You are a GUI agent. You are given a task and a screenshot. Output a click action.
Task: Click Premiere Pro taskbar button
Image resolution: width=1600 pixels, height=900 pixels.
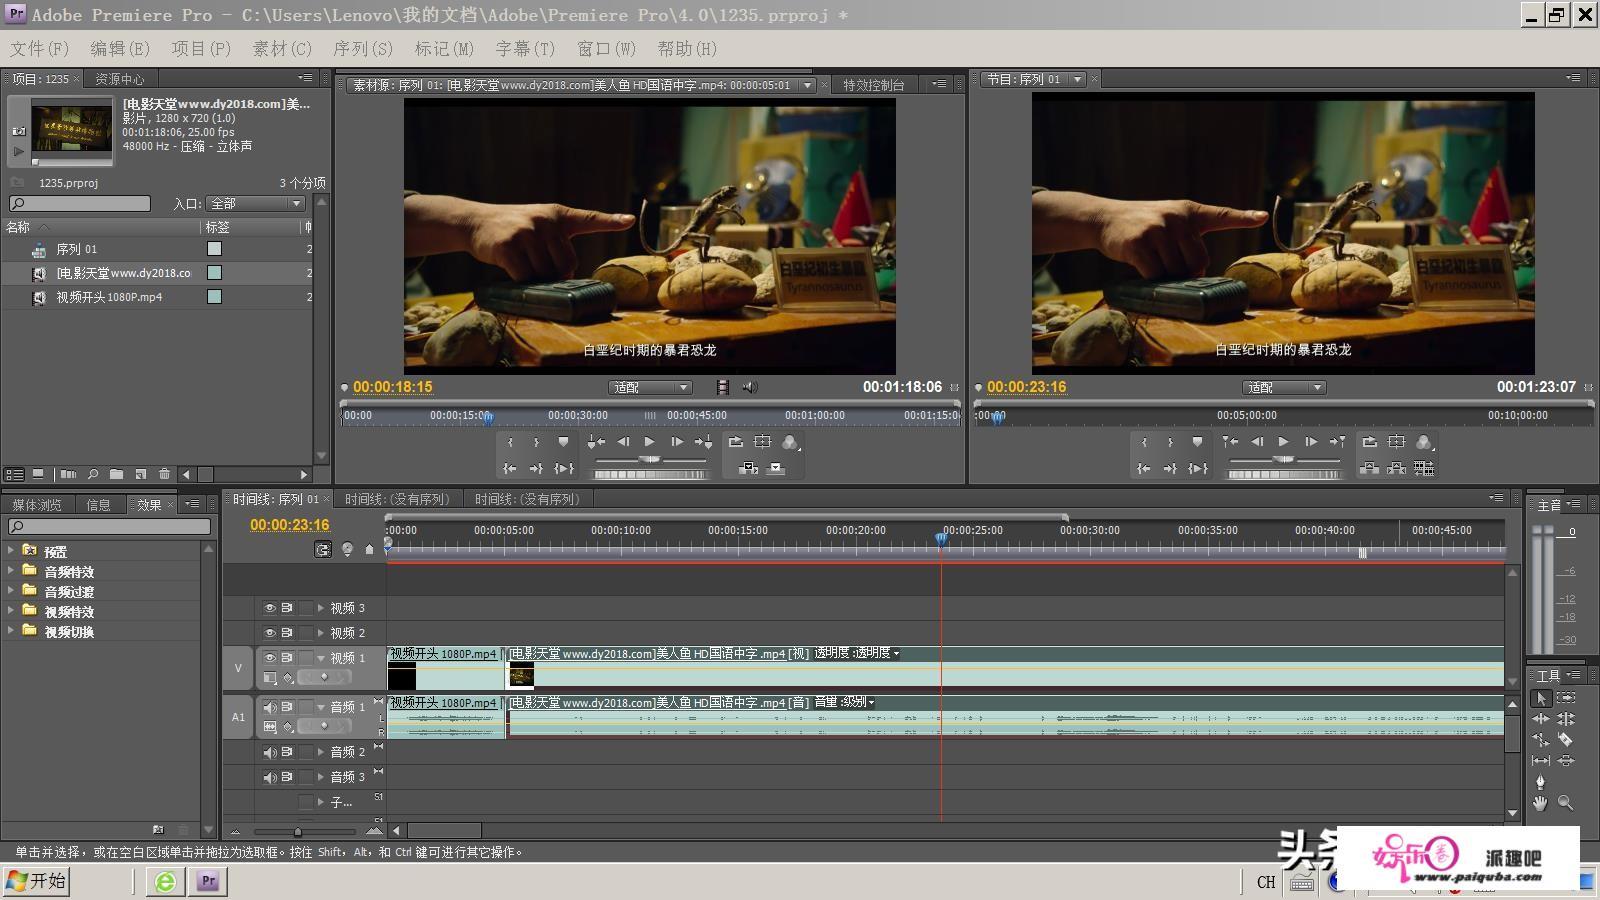coord(208,881)
